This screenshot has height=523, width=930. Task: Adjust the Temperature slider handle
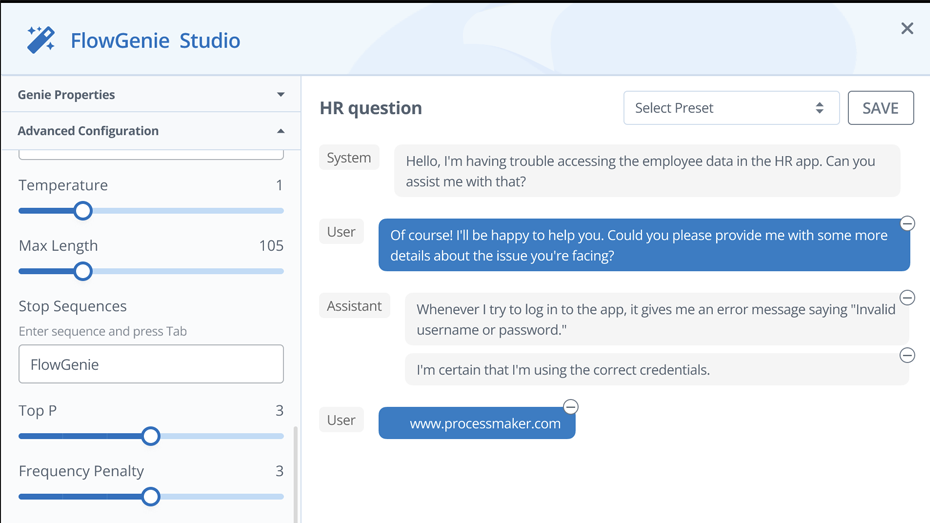(83, 211)
